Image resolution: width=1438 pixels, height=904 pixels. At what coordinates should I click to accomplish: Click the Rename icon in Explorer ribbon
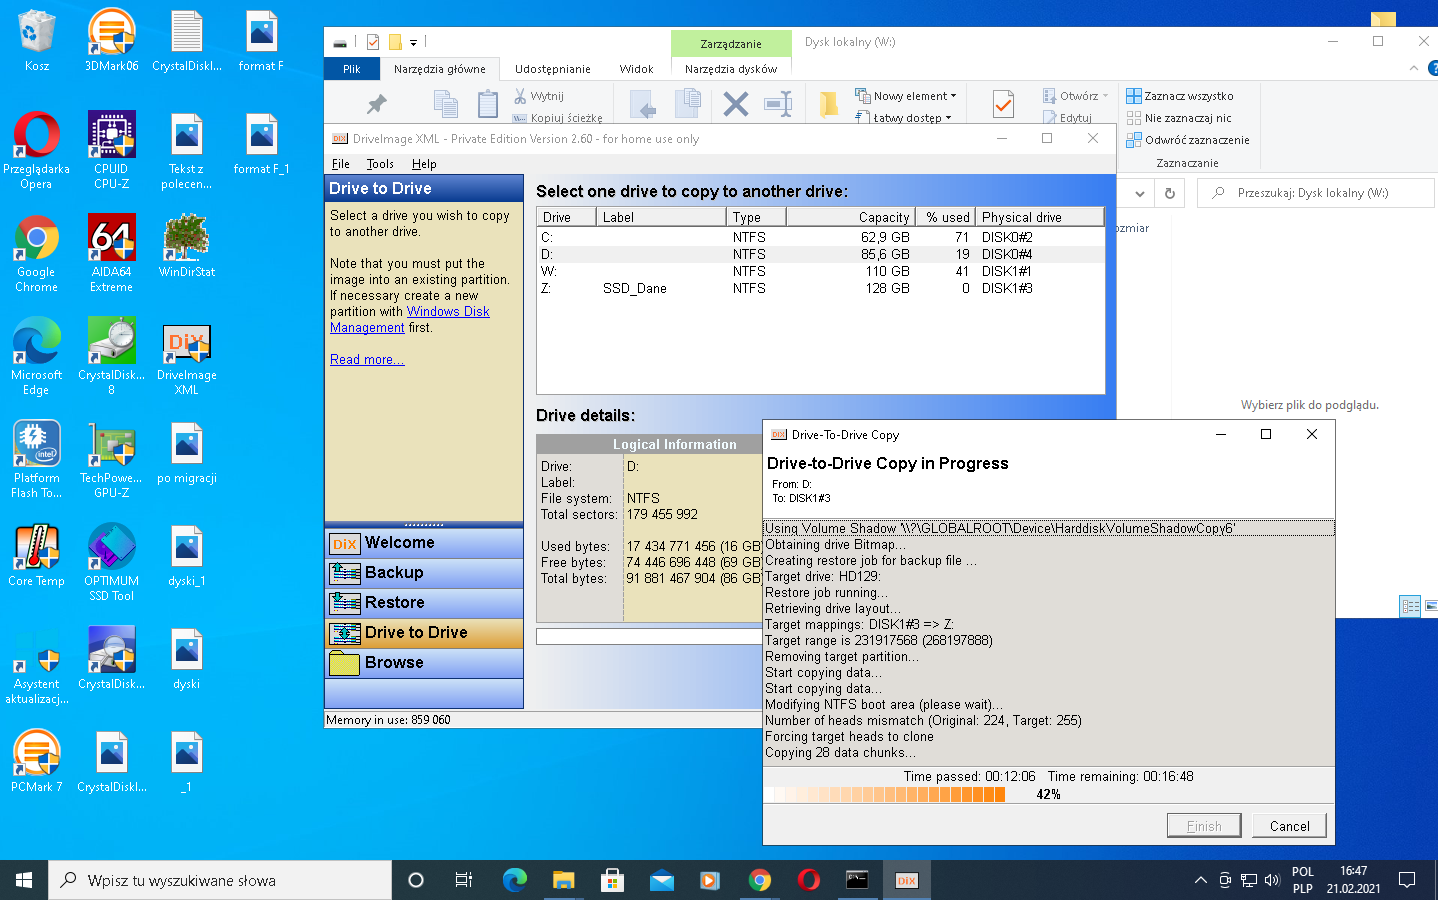click(778, 104)
